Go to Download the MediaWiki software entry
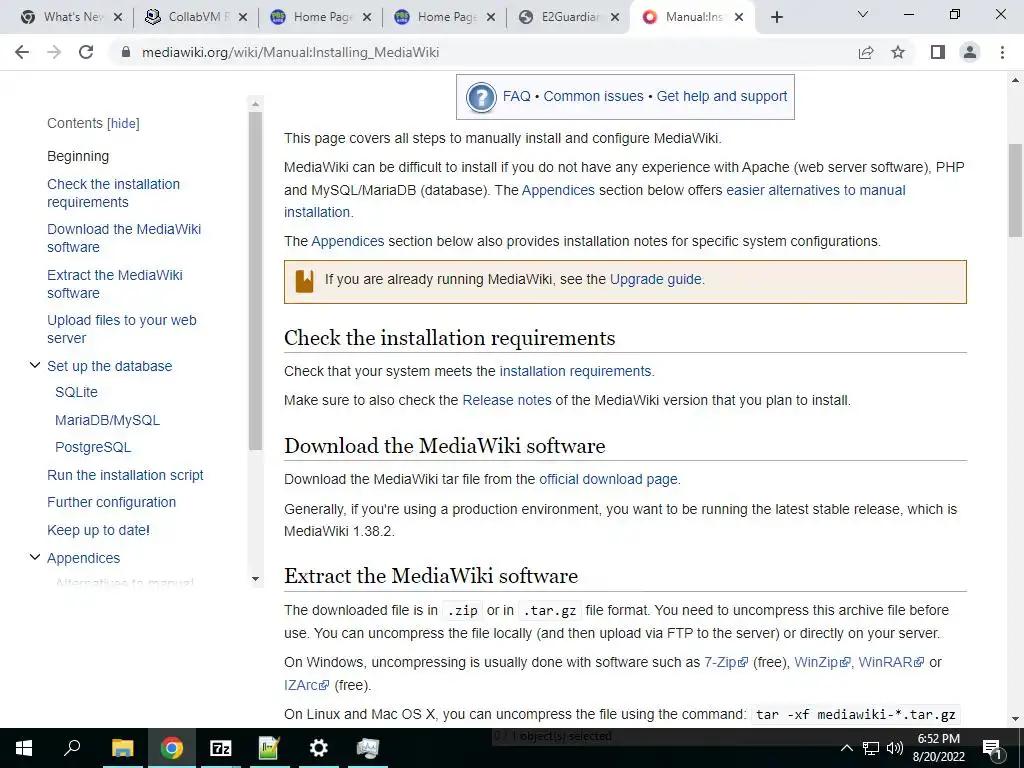The width and height of the screenshot is (1024, 768). click(124, 238)
